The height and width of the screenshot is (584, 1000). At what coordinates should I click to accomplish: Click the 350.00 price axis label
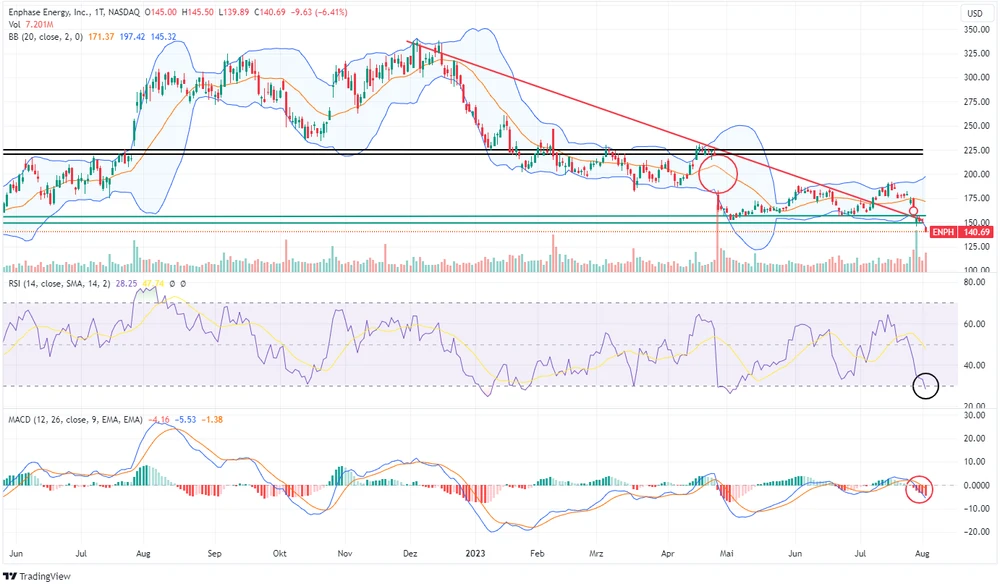[975, 29]
